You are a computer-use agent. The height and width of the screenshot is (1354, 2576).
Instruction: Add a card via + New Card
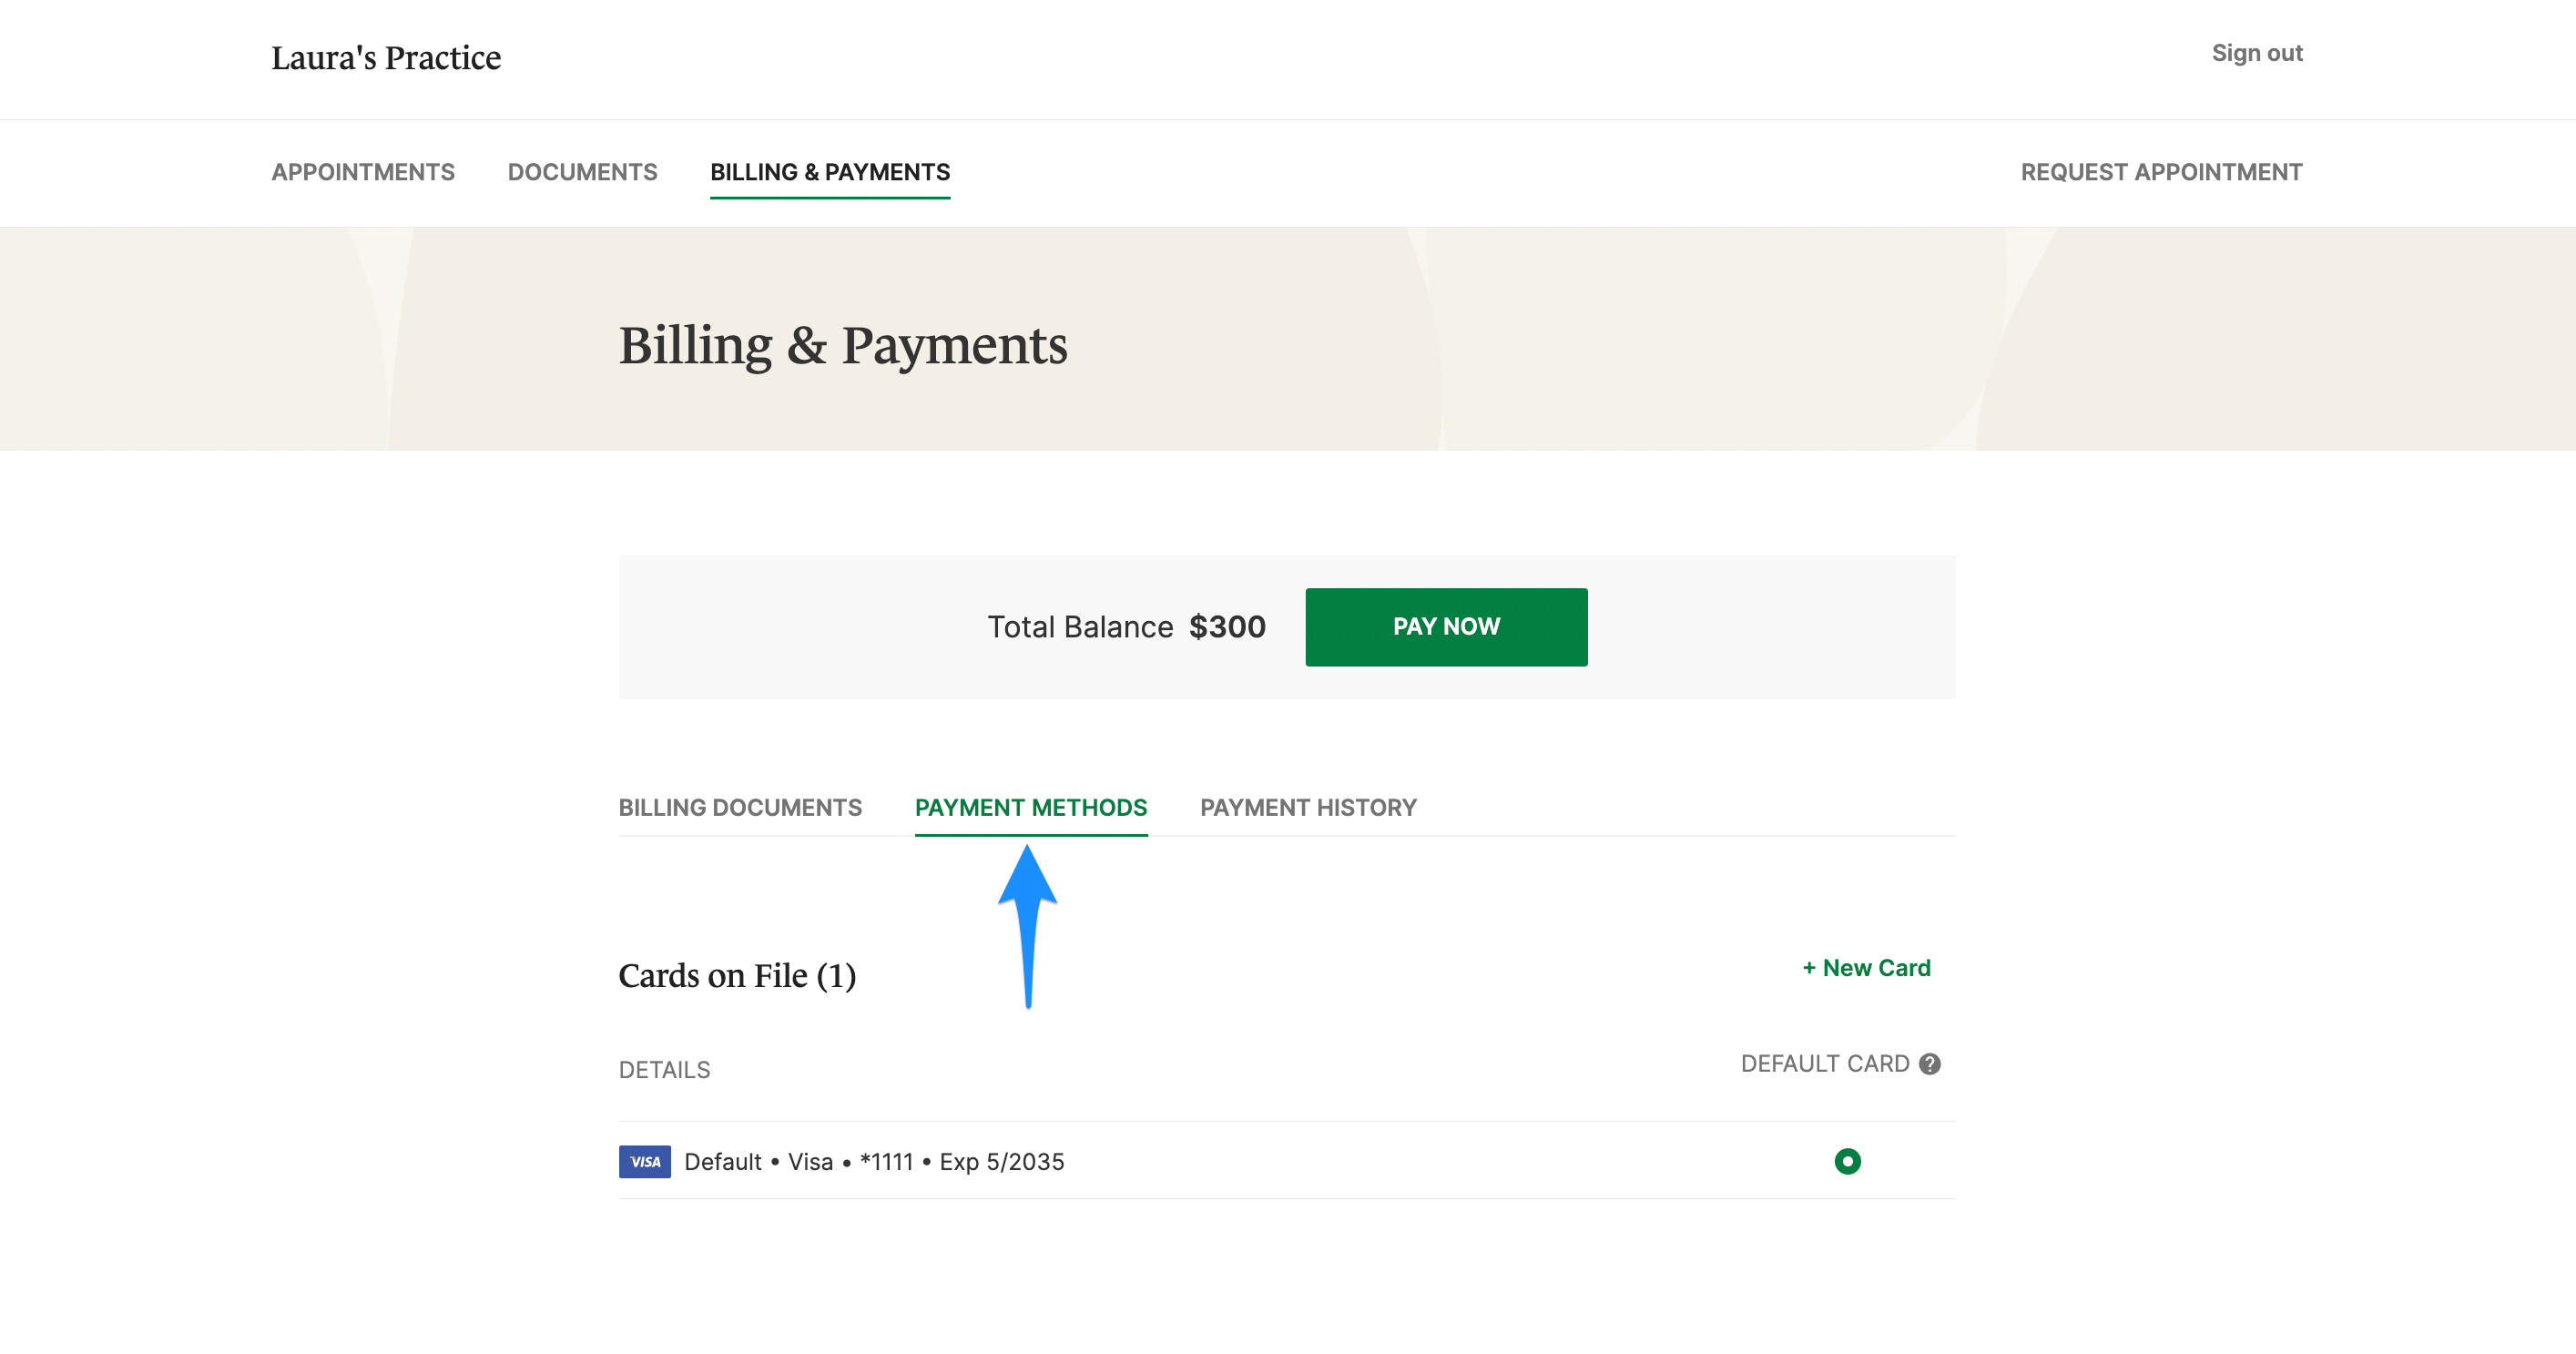point(1866,967)
